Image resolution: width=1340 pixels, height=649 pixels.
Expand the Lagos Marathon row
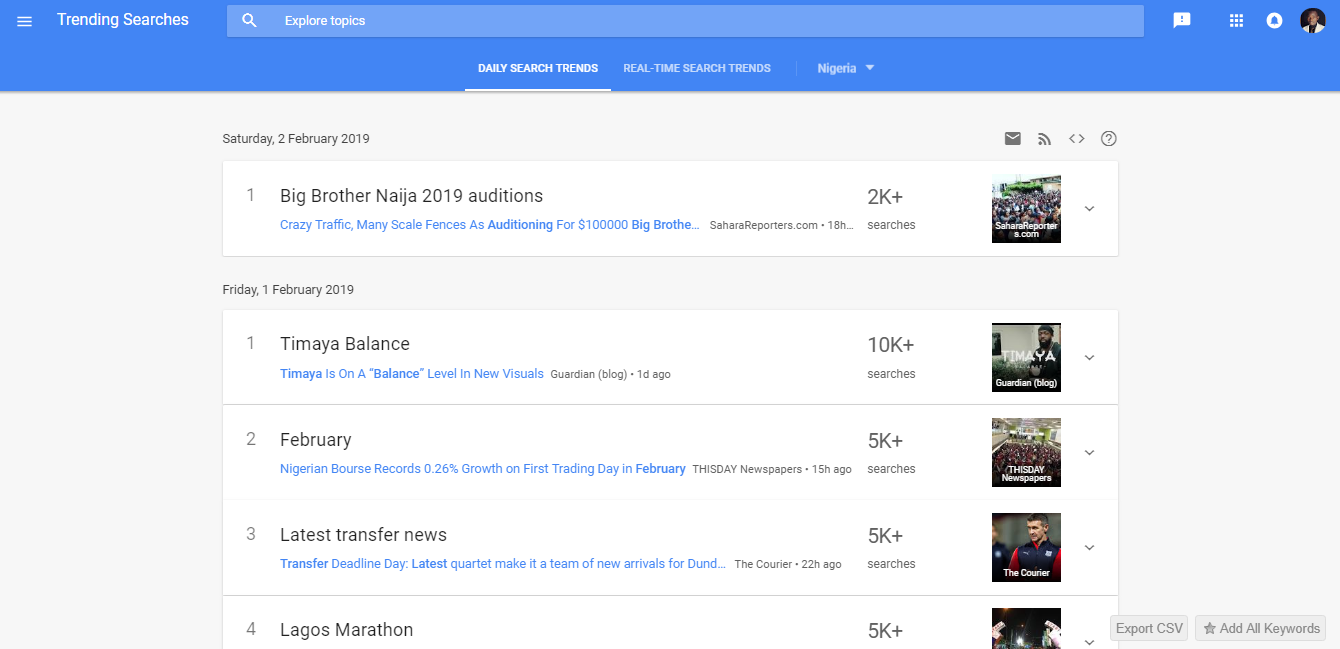click(1090, 641)
